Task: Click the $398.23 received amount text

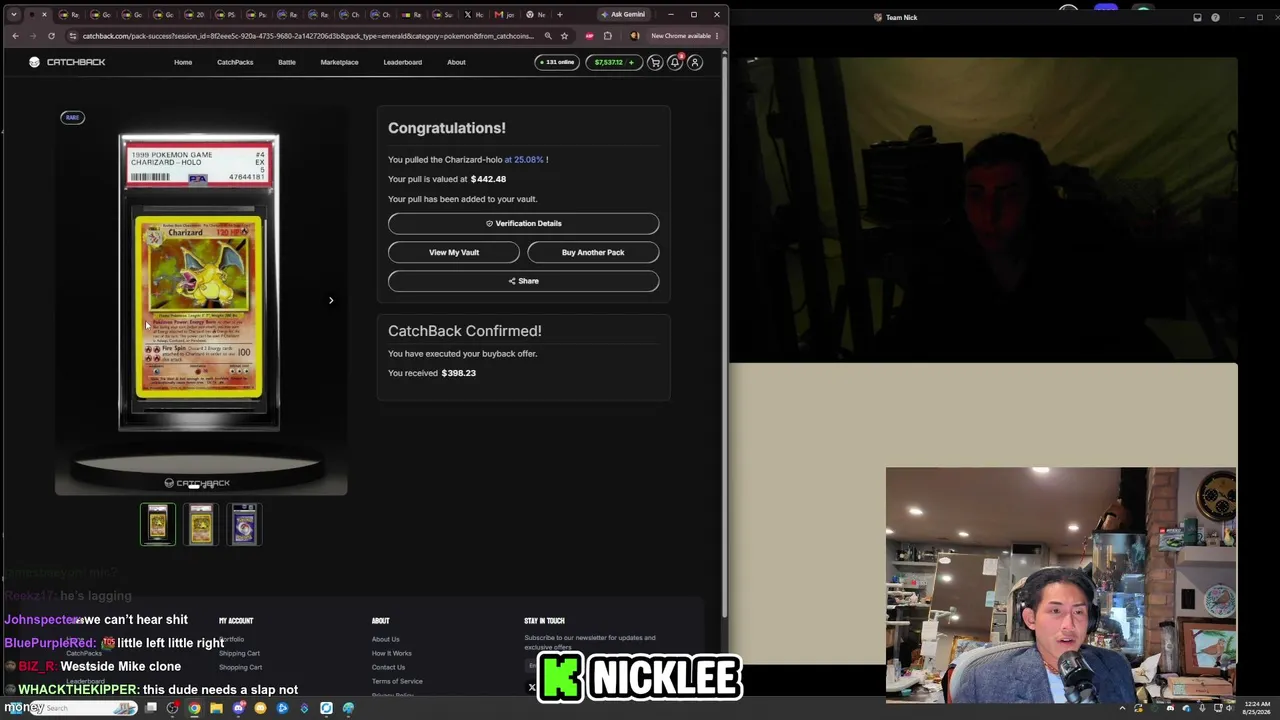Action: pos(459,373)
